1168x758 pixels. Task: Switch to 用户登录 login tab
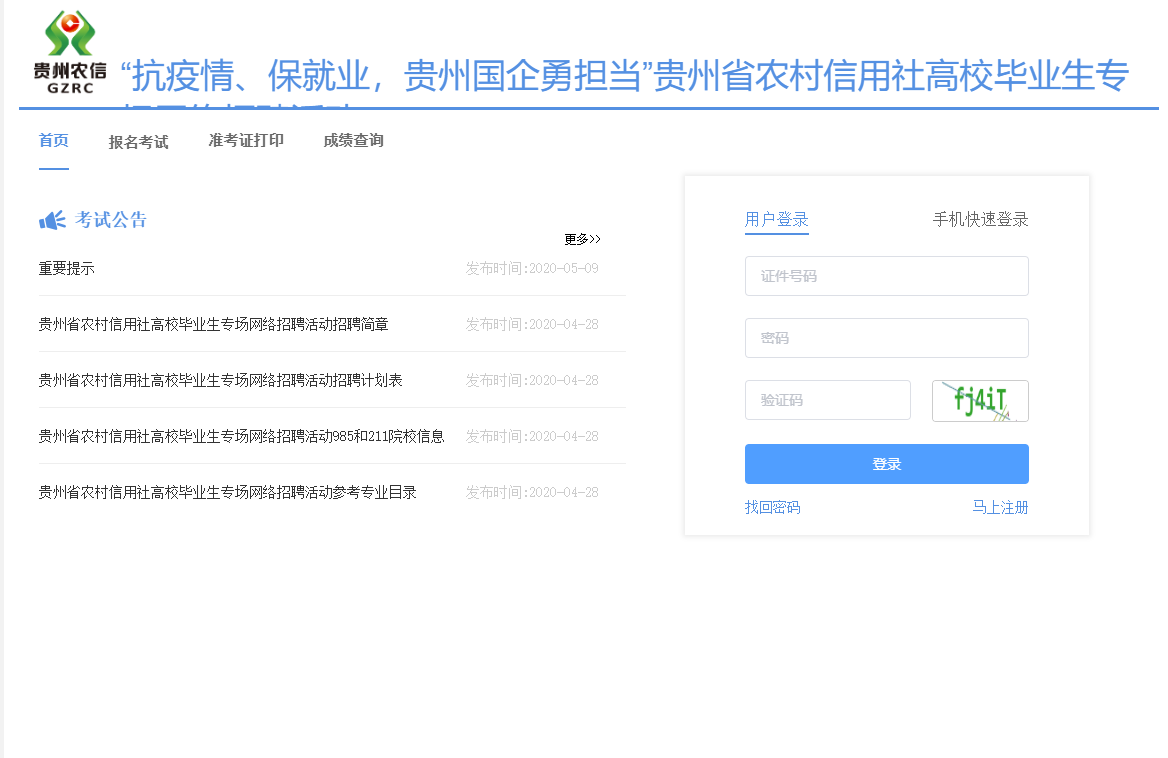point(776,220)
